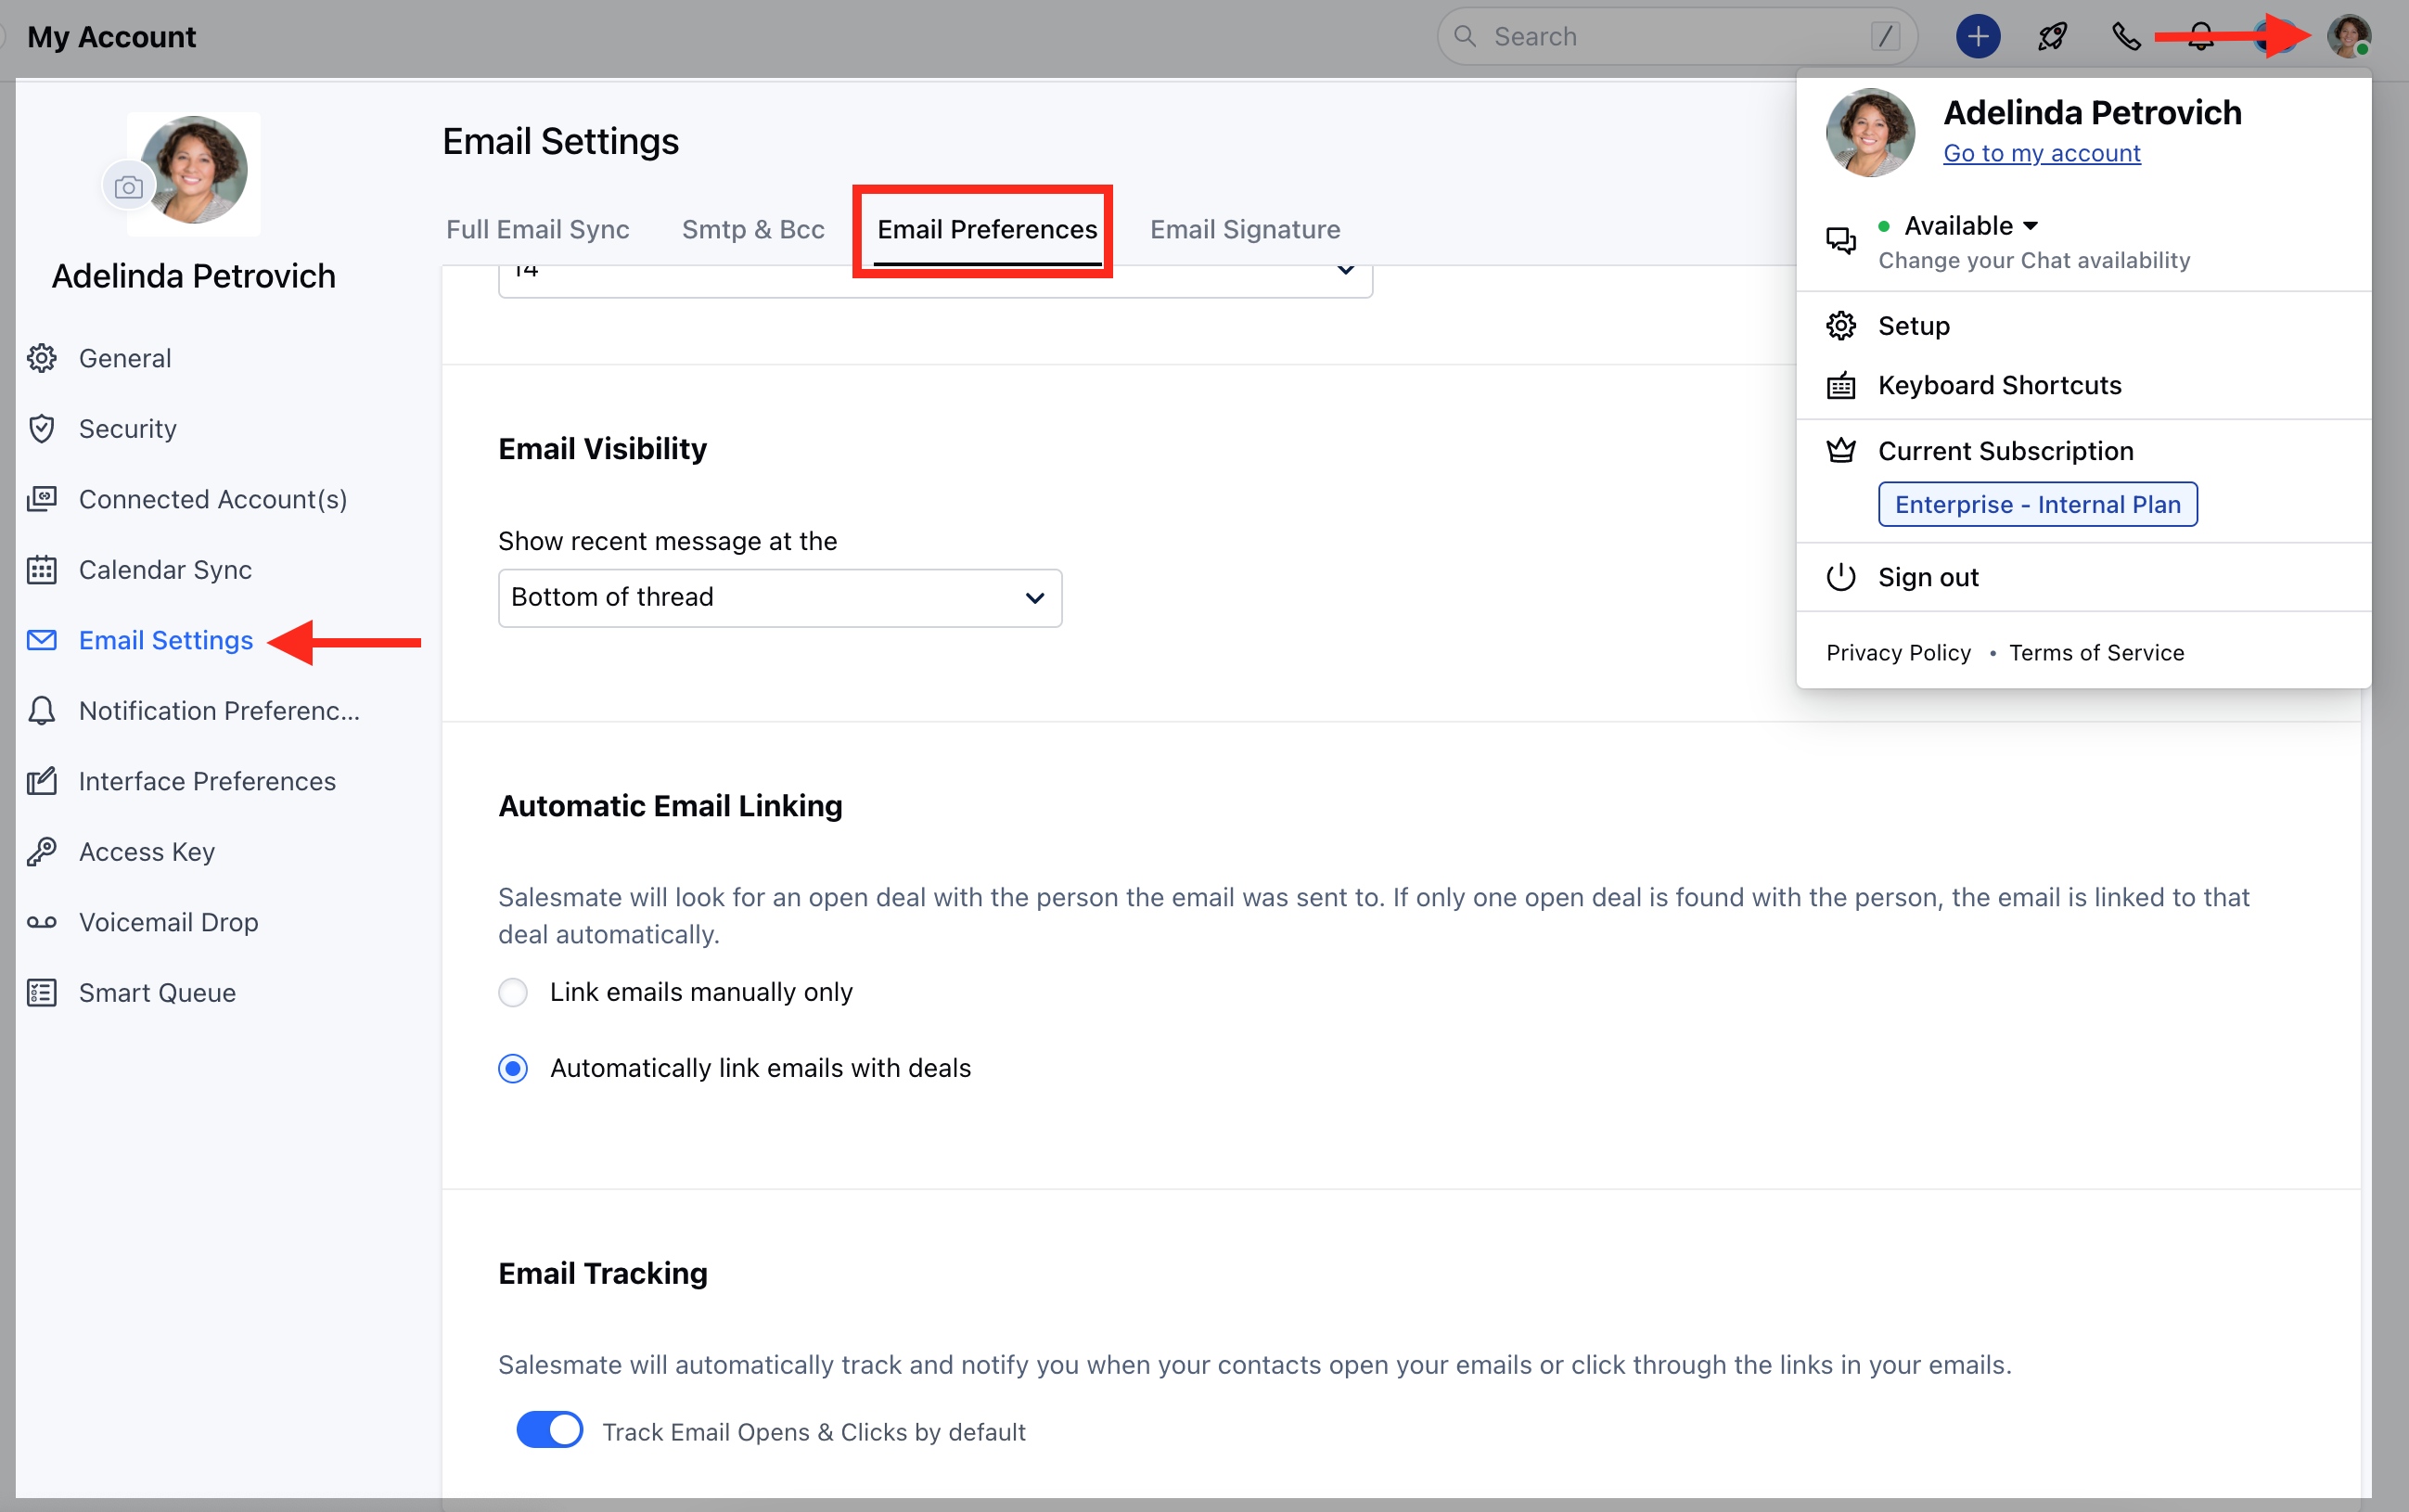Switch to the Full Email Sync tab
This screenshot has height=1512, width=2409.
537,229
